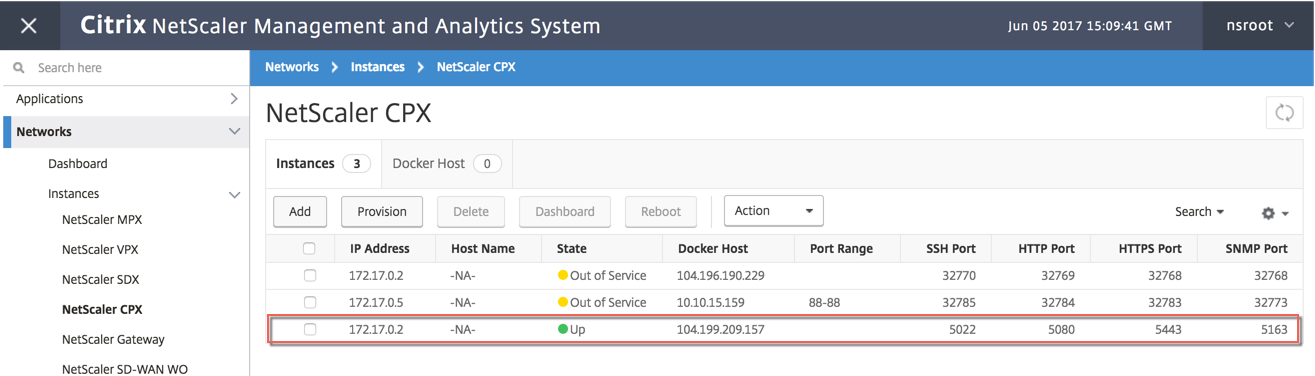
Task: Click the green Up state dot
Action: tap(562, 329)
